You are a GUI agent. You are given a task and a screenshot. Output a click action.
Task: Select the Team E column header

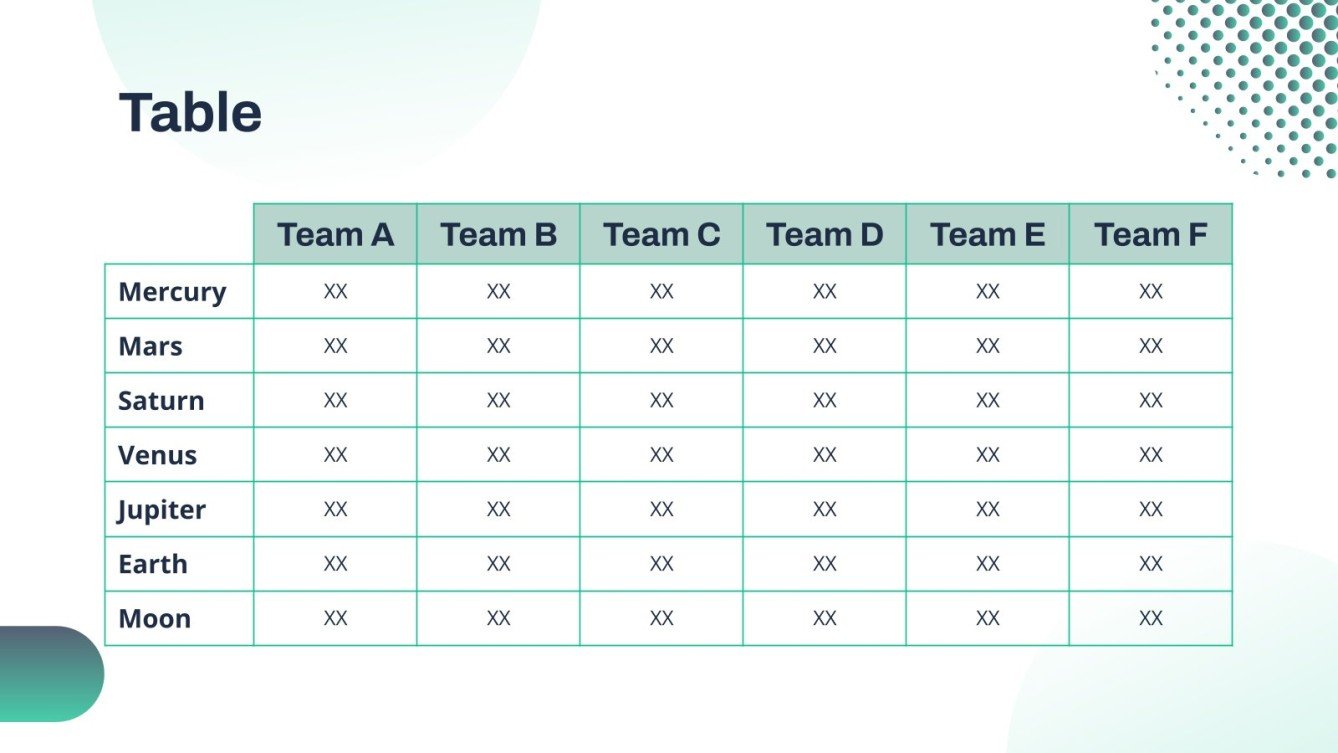tap(987, 235)
